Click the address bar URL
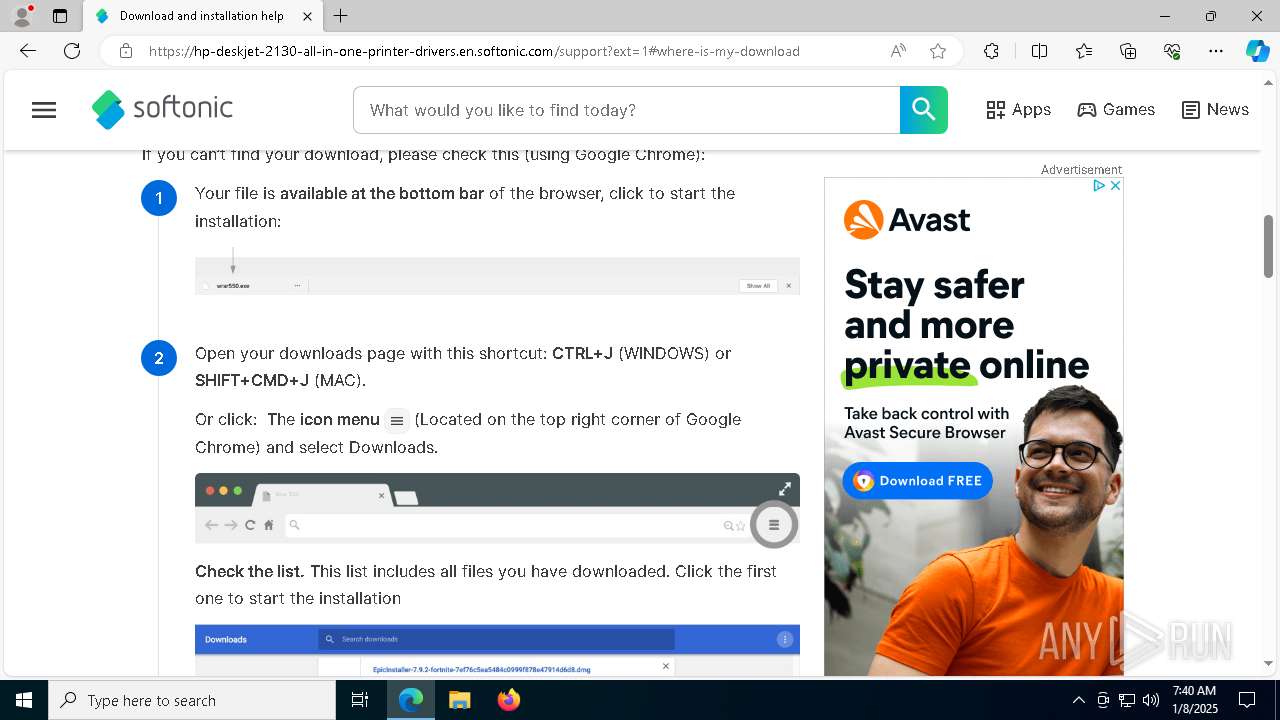 (474, 51)
